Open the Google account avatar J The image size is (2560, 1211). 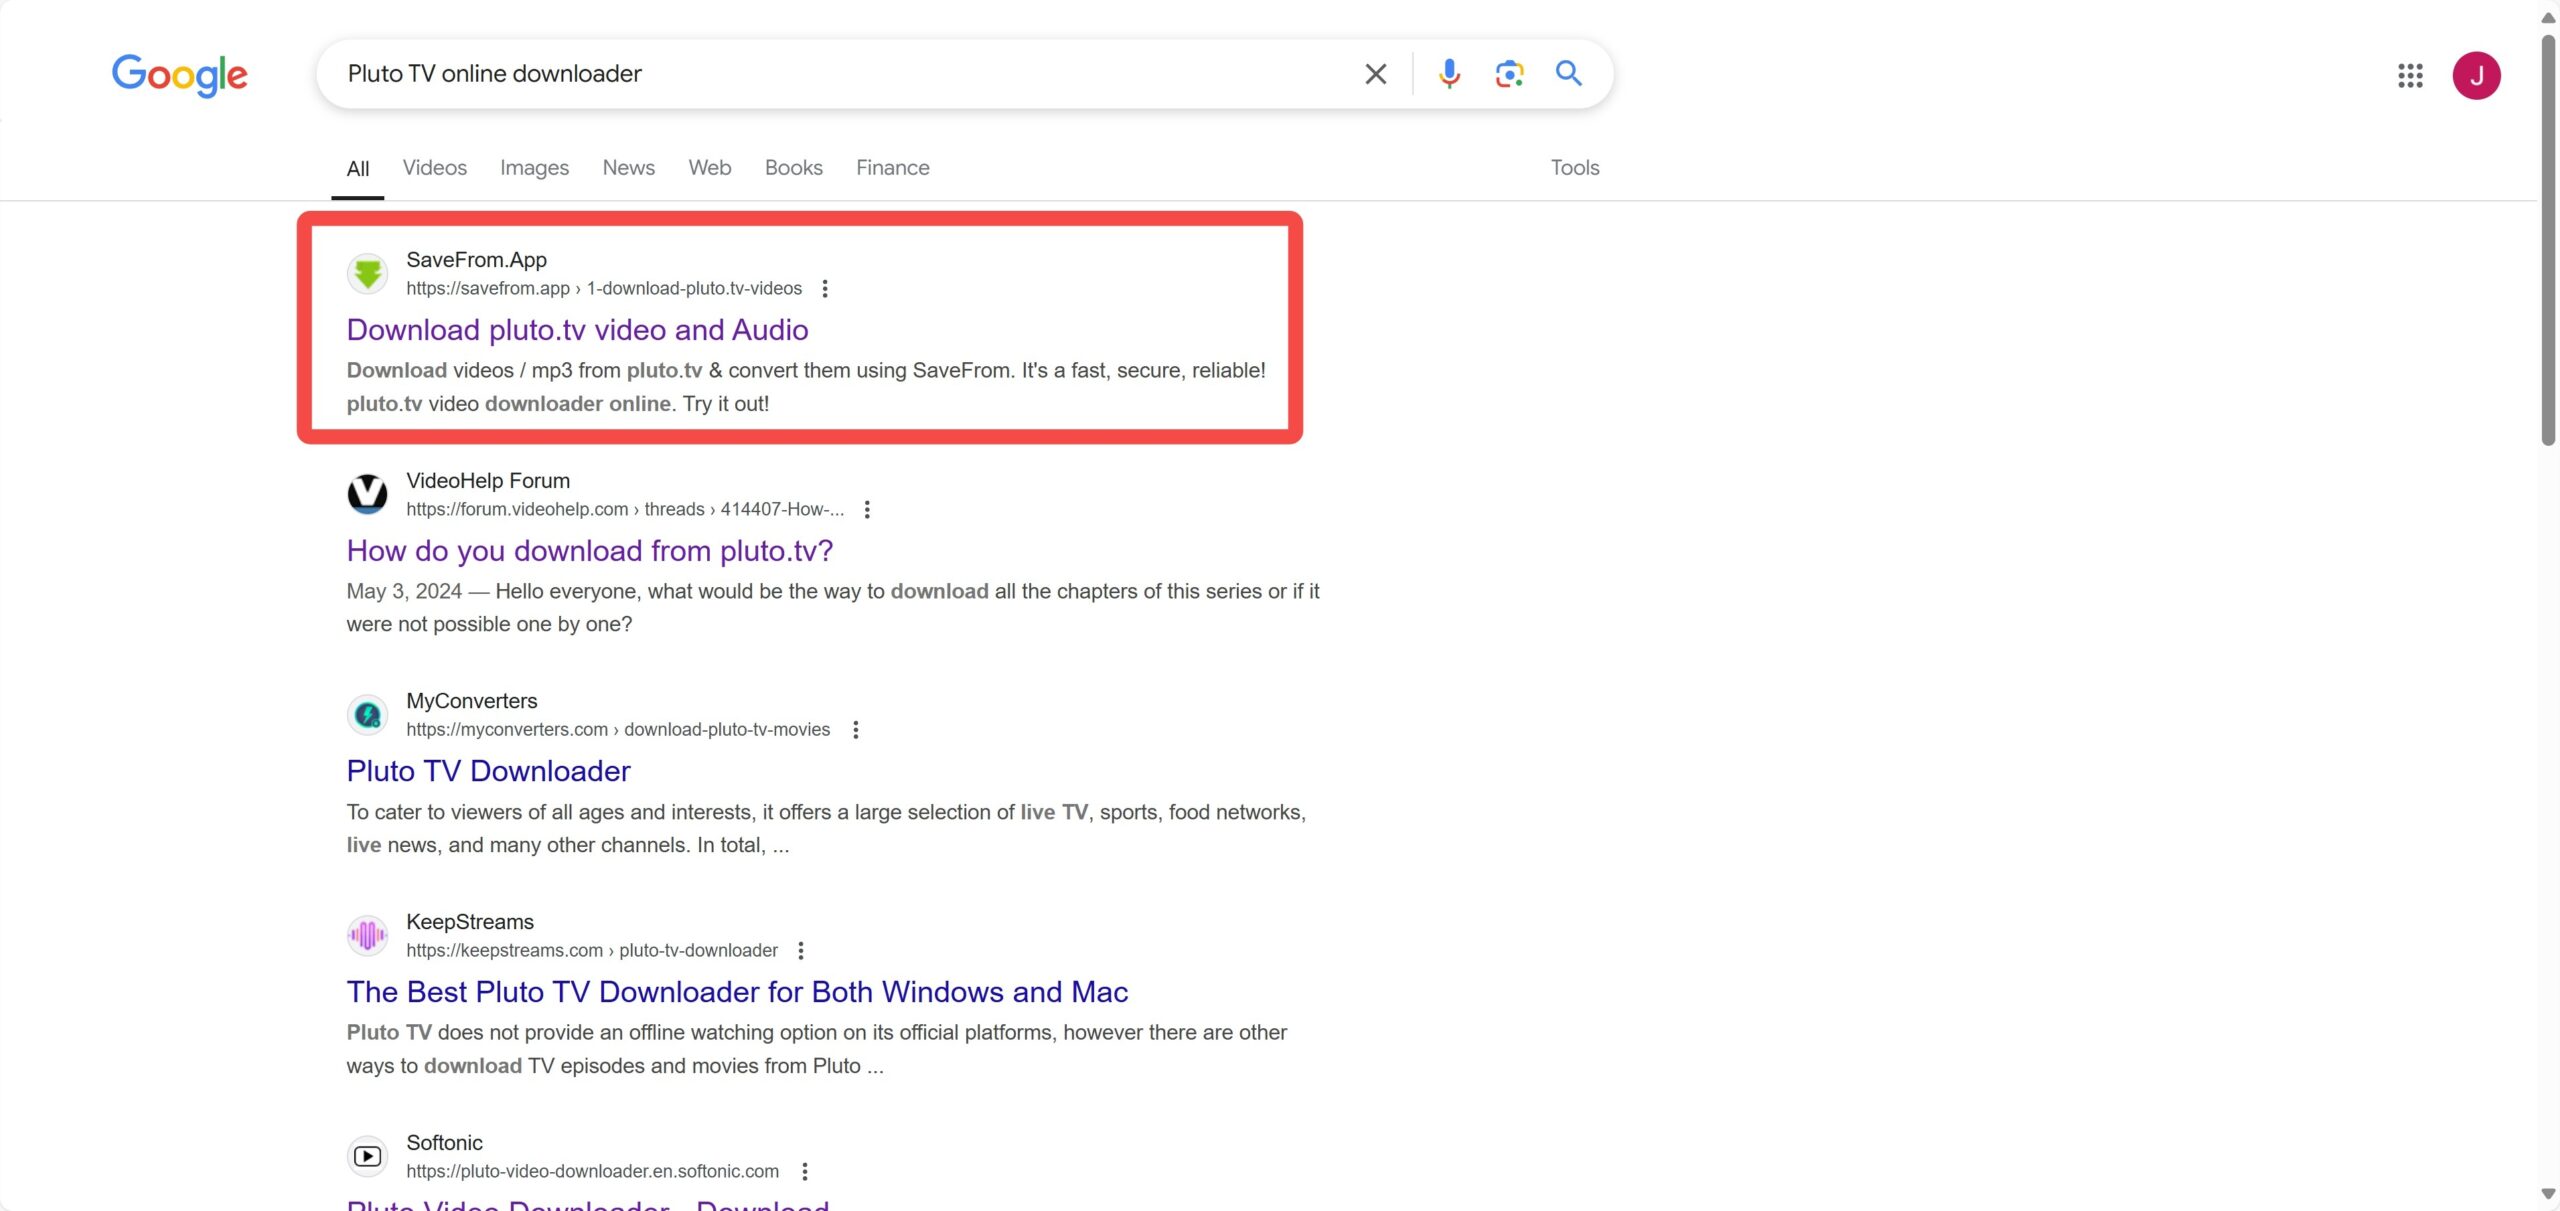[2476, 76]
